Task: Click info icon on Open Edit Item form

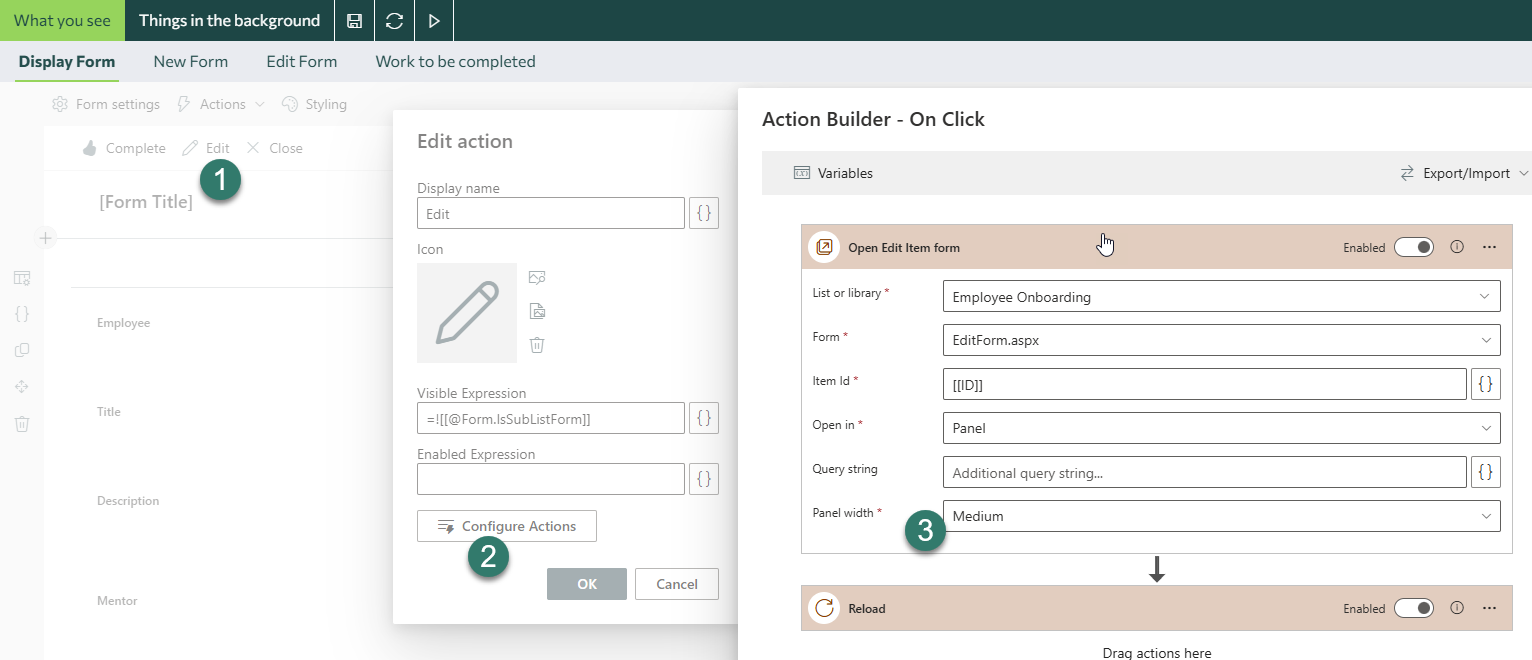Action: coord(1457,247)
